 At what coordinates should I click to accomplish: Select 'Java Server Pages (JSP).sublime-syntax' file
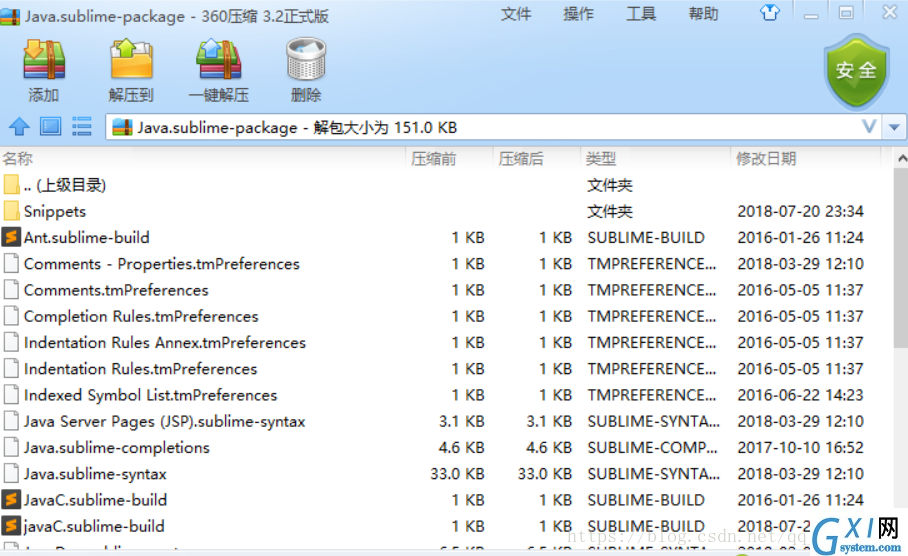pyautogui.click(x=164, y=422)
